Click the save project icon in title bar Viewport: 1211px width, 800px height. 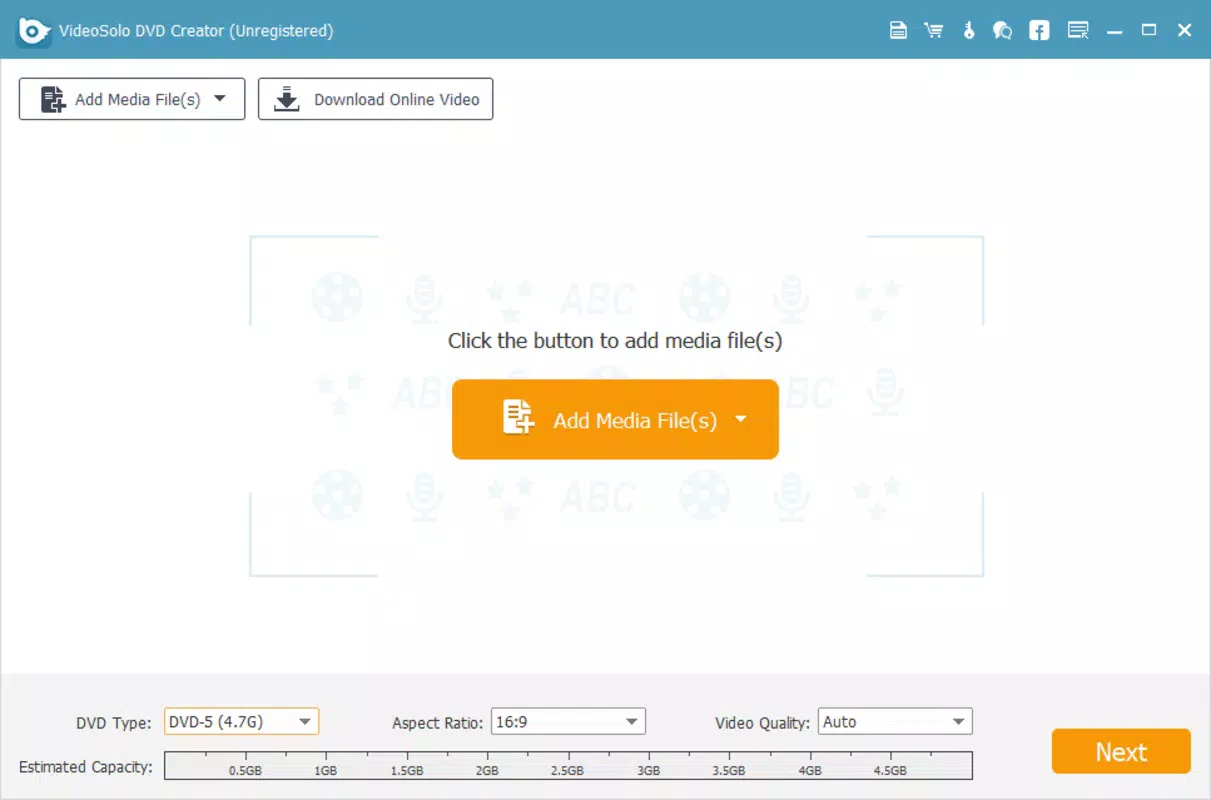tap(898, 31)
